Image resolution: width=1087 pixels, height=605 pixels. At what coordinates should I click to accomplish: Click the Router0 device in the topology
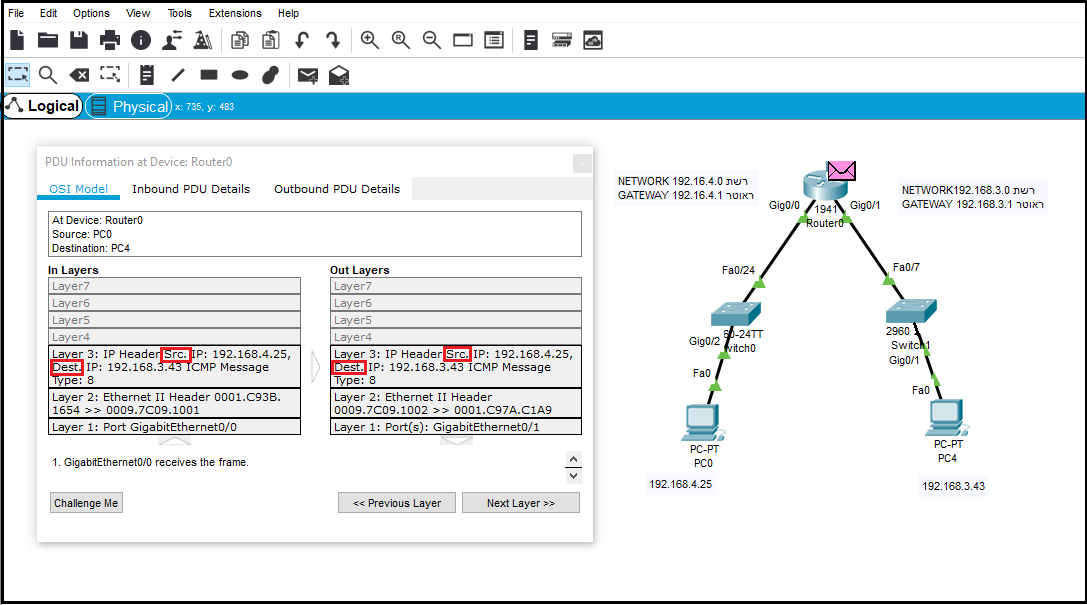pyautogui.click(x=825, y=186)
